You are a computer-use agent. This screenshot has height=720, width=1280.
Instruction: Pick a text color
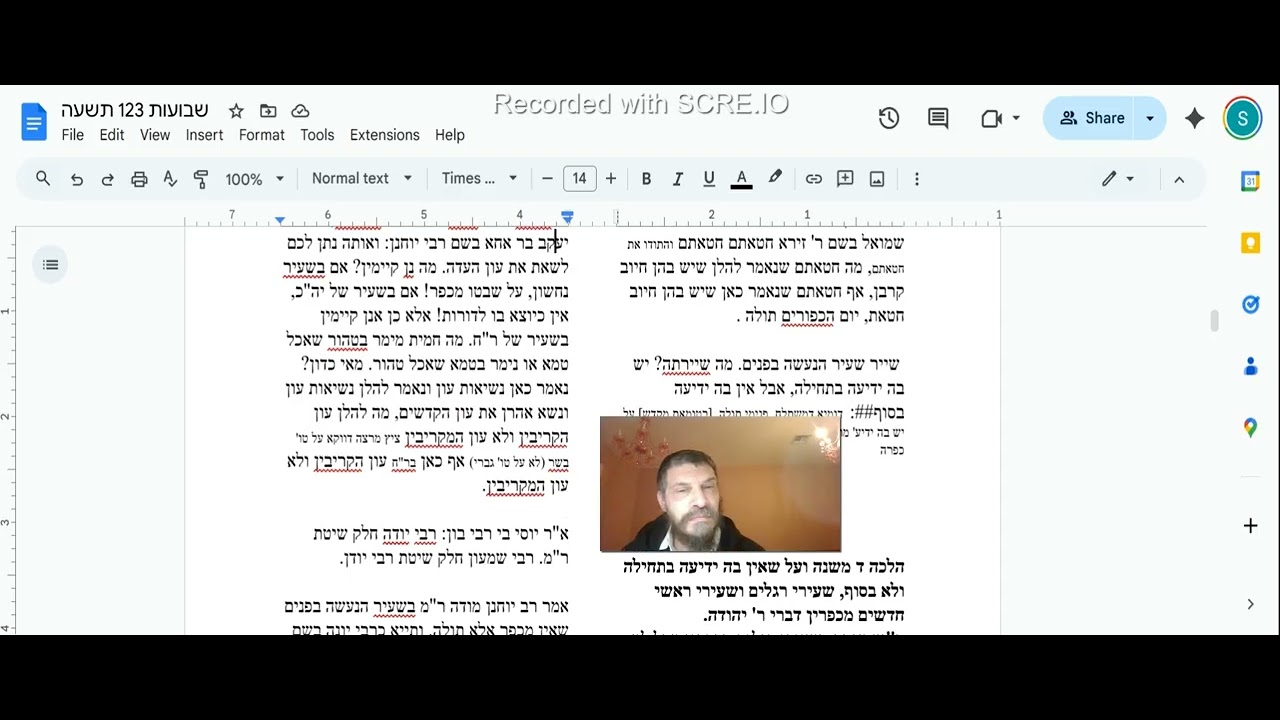pyautogui.click(x=741, y=179)
